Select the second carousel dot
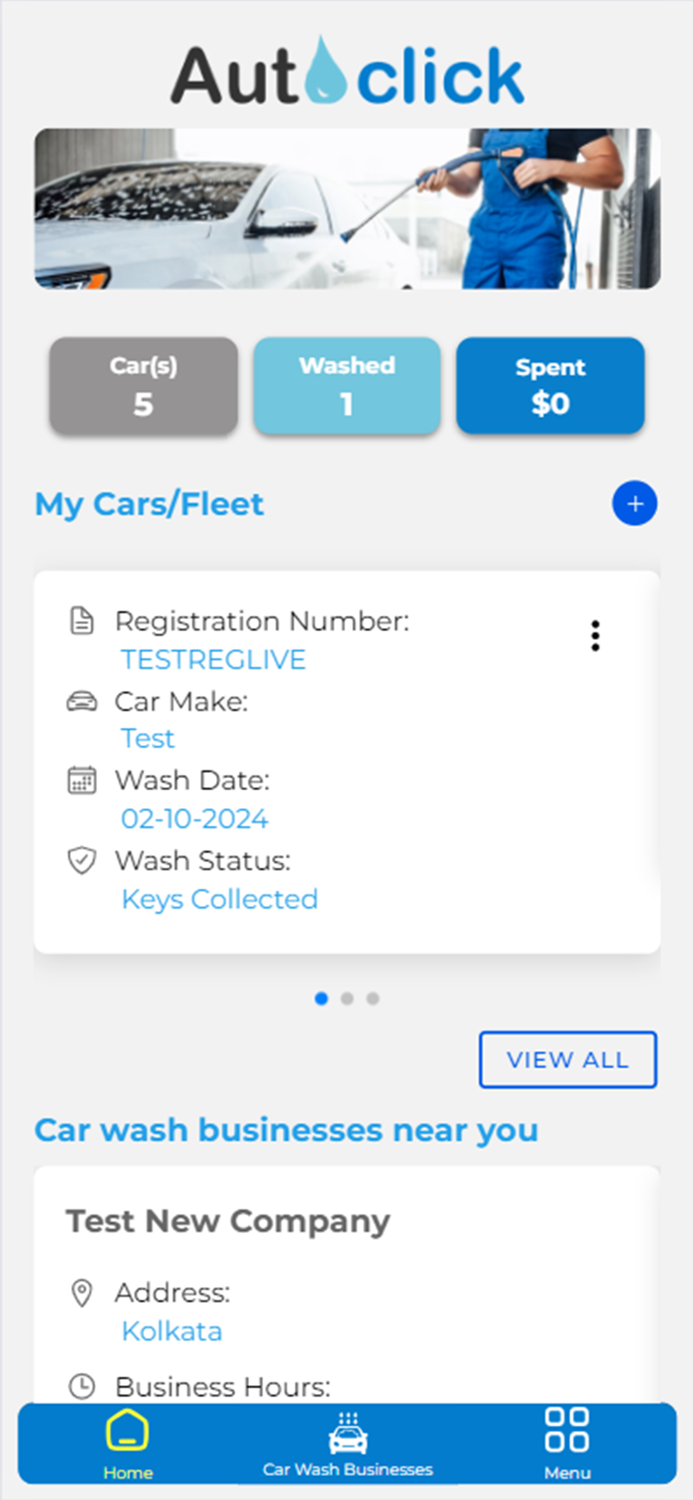 pyautogui.click(x=347, y=998)
